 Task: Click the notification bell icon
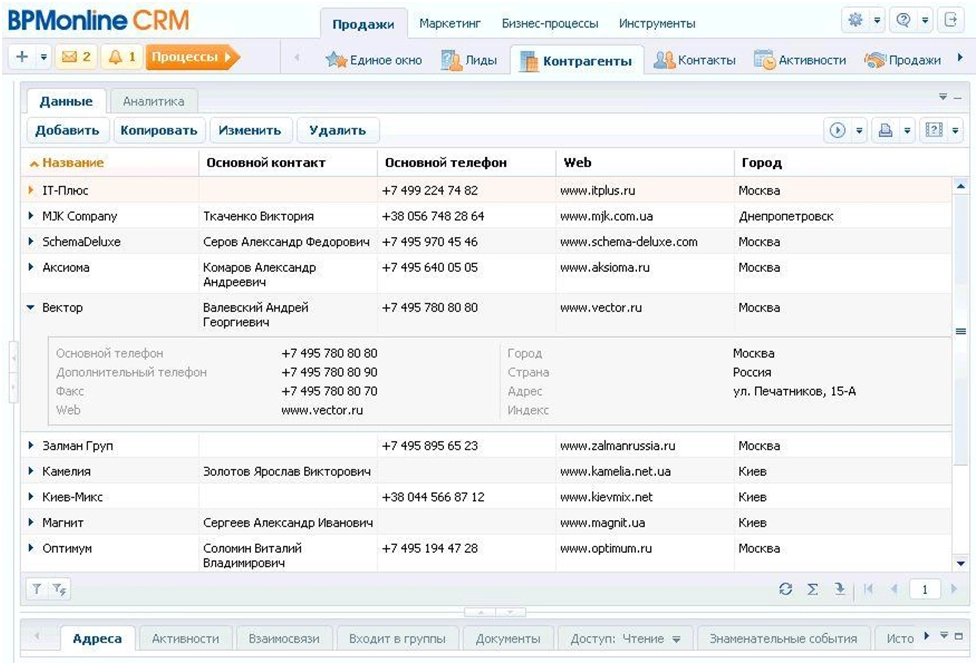[x=114, y=58]
